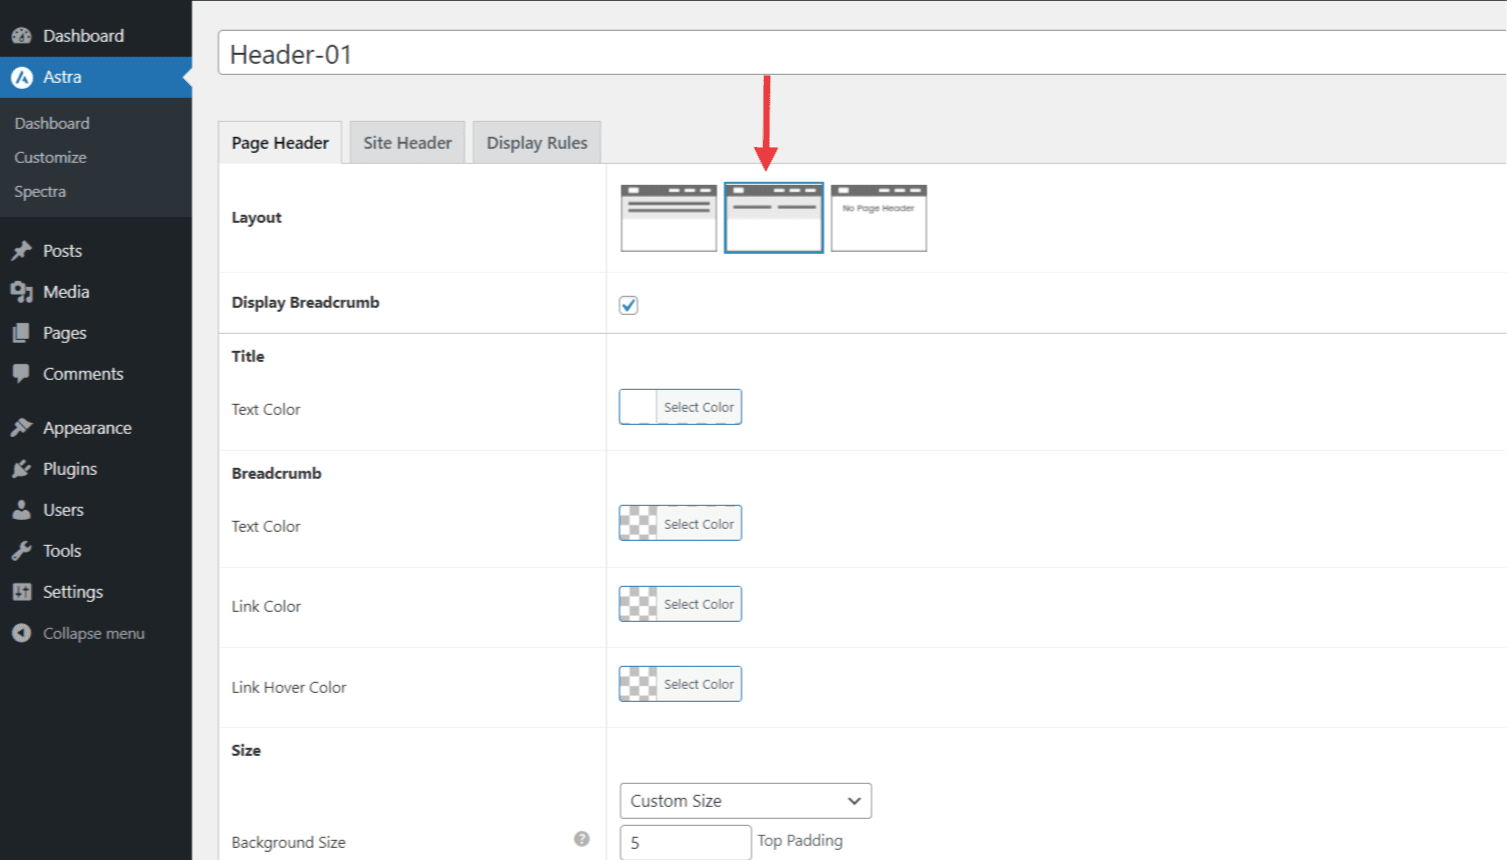Click the Astra logo icon
Viewport: 1507px width, 860px height.
coord(22,77)
